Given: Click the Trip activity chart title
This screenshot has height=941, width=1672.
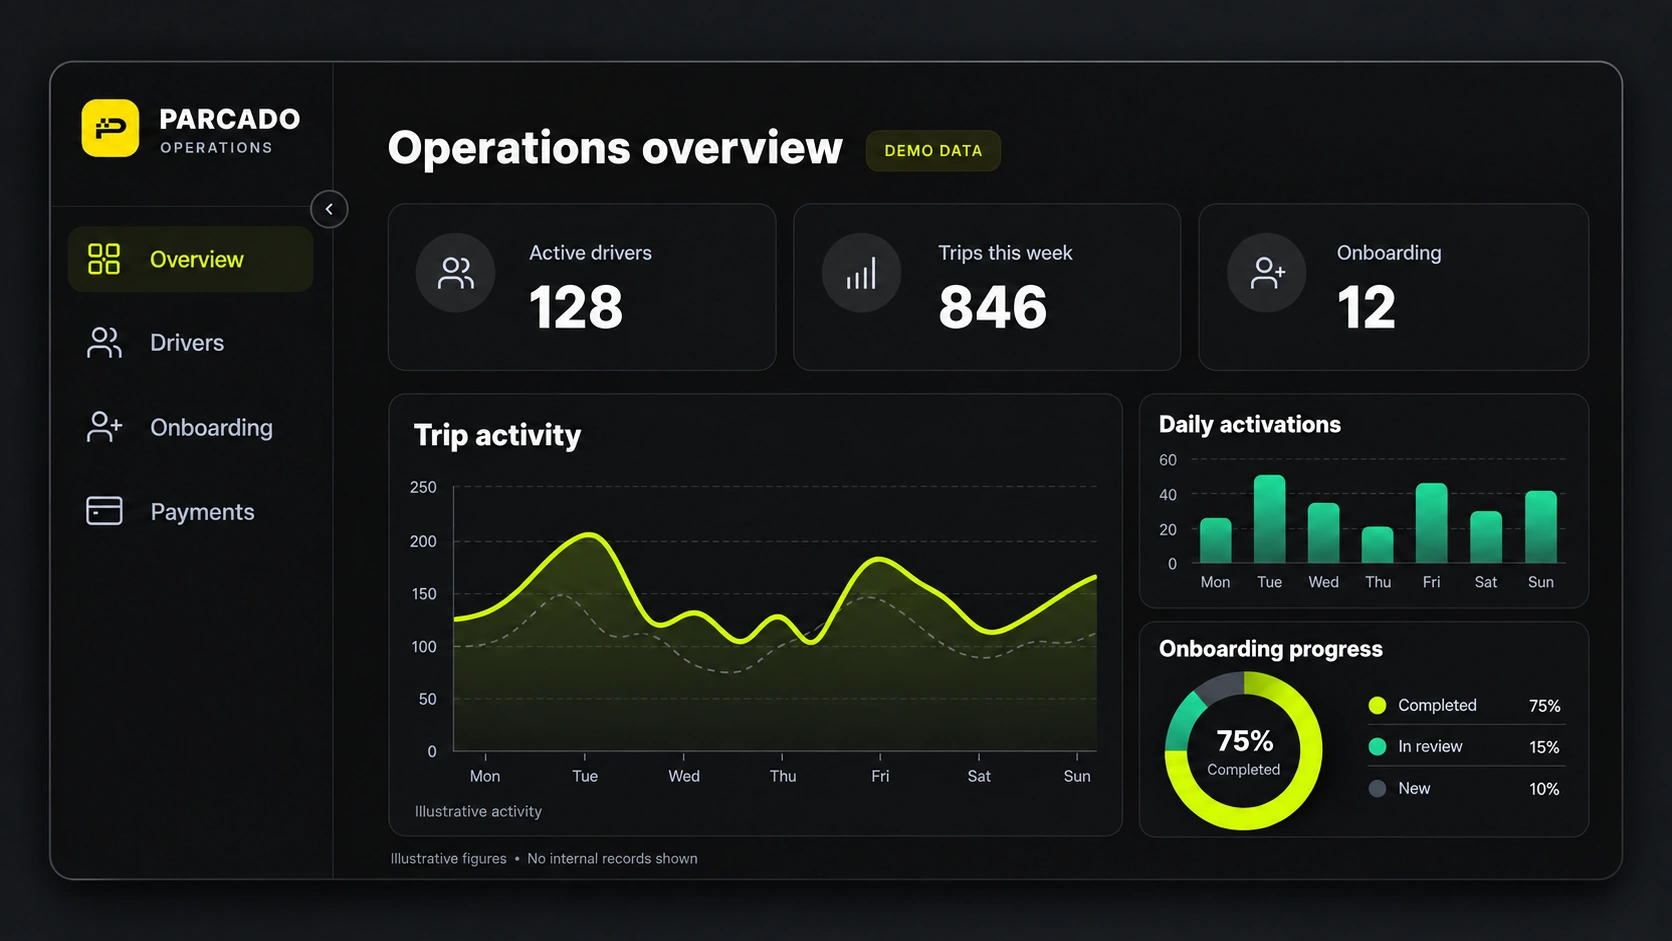Looking at the screenshot, I should 497,436.
